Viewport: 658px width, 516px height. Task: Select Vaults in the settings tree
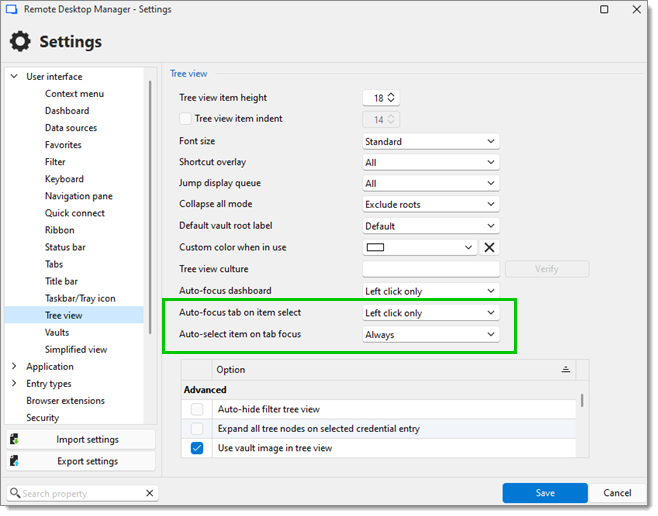point(57,332)
